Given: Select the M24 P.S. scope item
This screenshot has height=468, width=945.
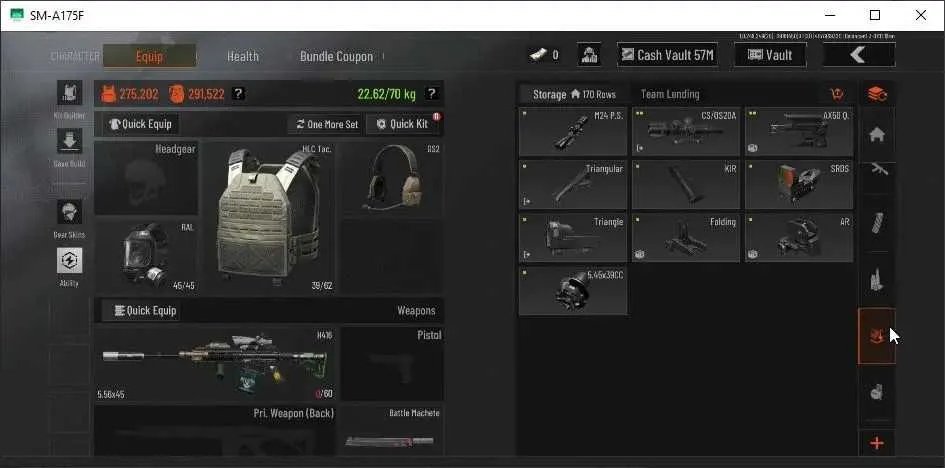Looking at the screenshot, I should [573, 132].
